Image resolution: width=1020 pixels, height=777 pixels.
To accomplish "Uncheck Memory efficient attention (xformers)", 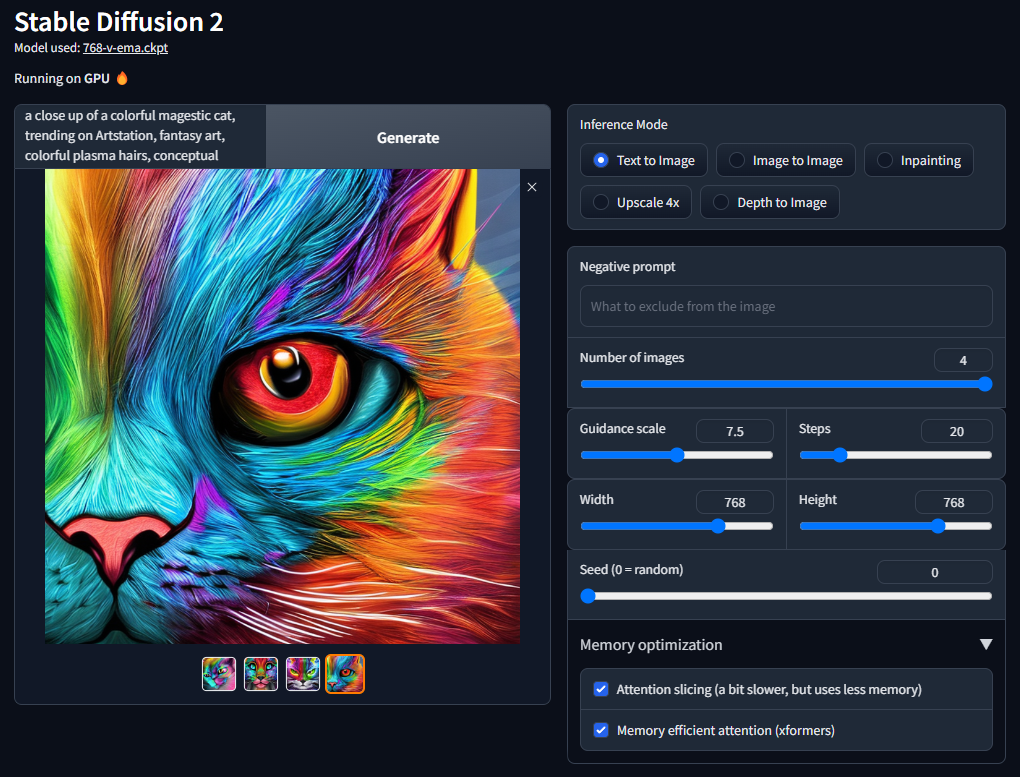I will [601, 730].
